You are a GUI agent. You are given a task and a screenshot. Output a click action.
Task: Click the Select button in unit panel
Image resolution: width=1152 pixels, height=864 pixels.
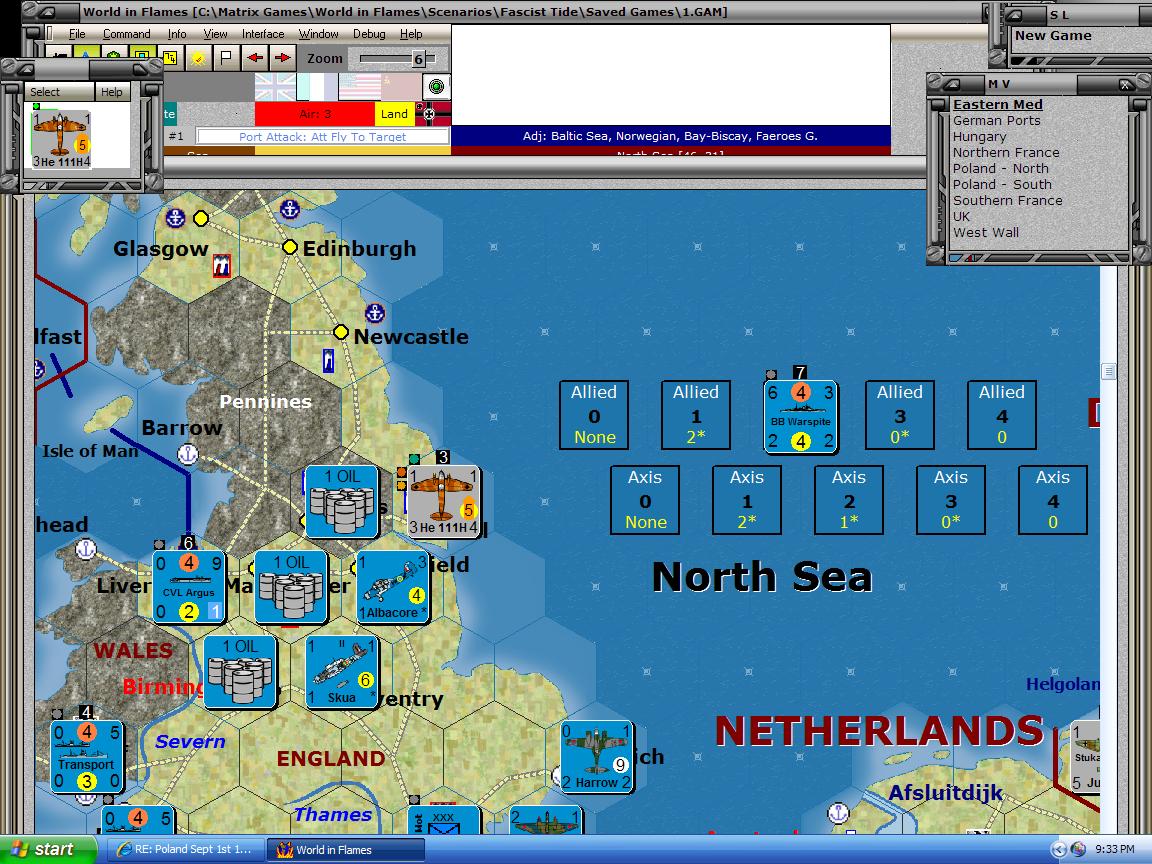pyautogui.click(x=59, y=92)
